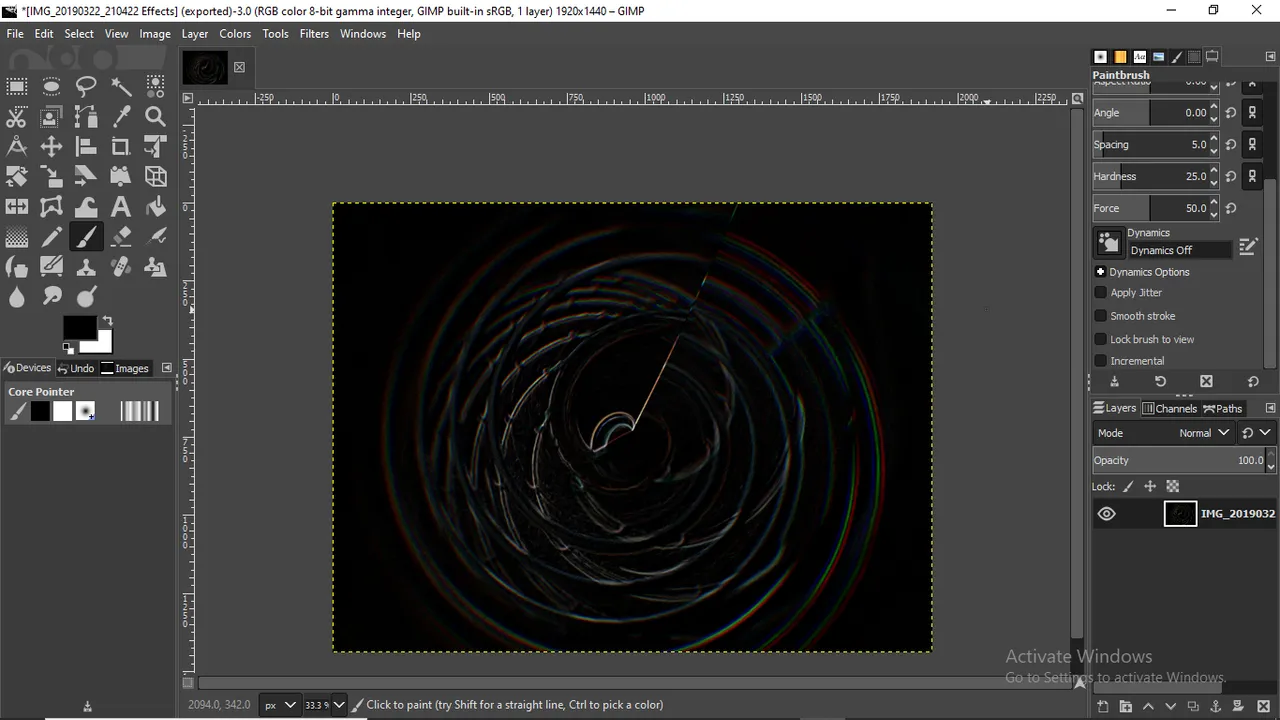
Task: Adjust the Opacity slider
Action: (1178, 461)
